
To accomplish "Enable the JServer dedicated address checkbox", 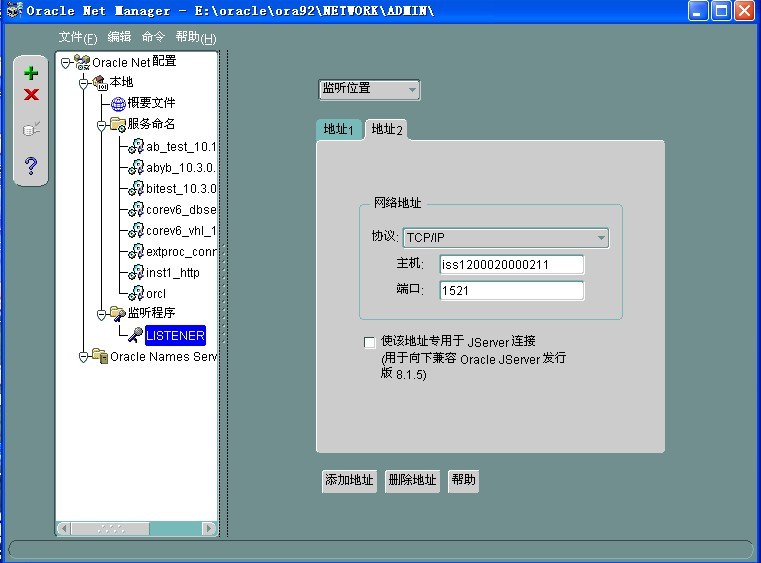I will click(369, 343).
